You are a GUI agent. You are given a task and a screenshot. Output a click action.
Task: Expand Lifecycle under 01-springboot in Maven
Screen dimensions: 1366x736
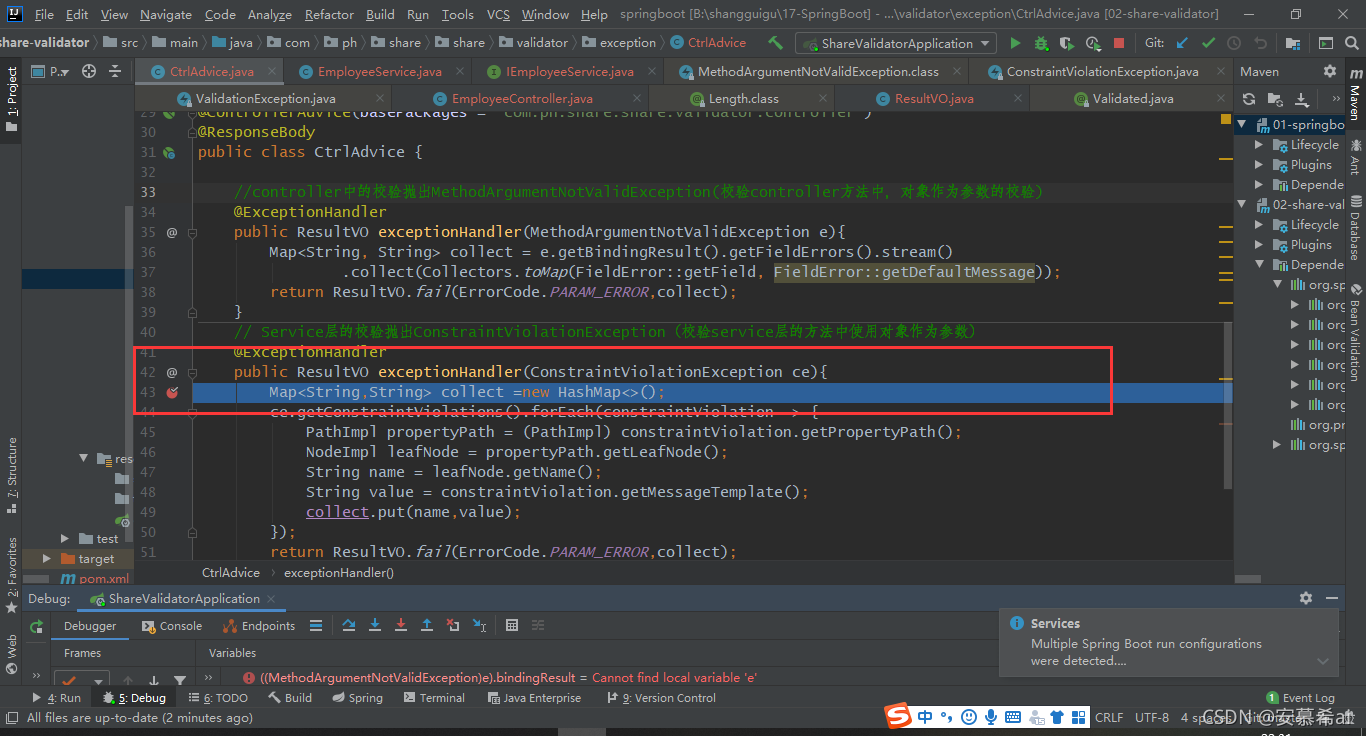tap(1259, 145)
